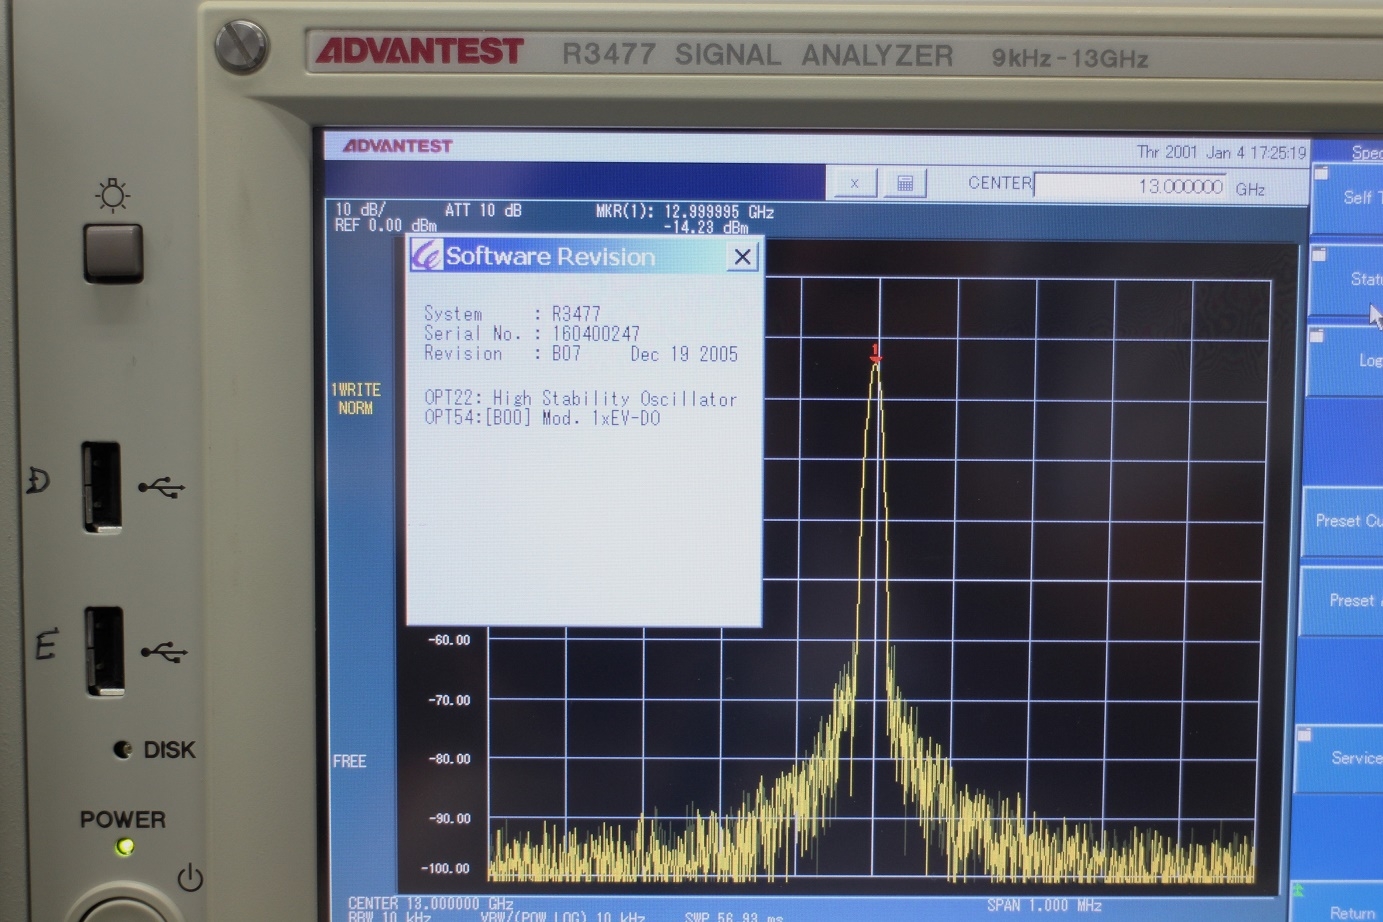Click the ATT 10 dB readout
1383x922 pixels.
click(483, 210)
